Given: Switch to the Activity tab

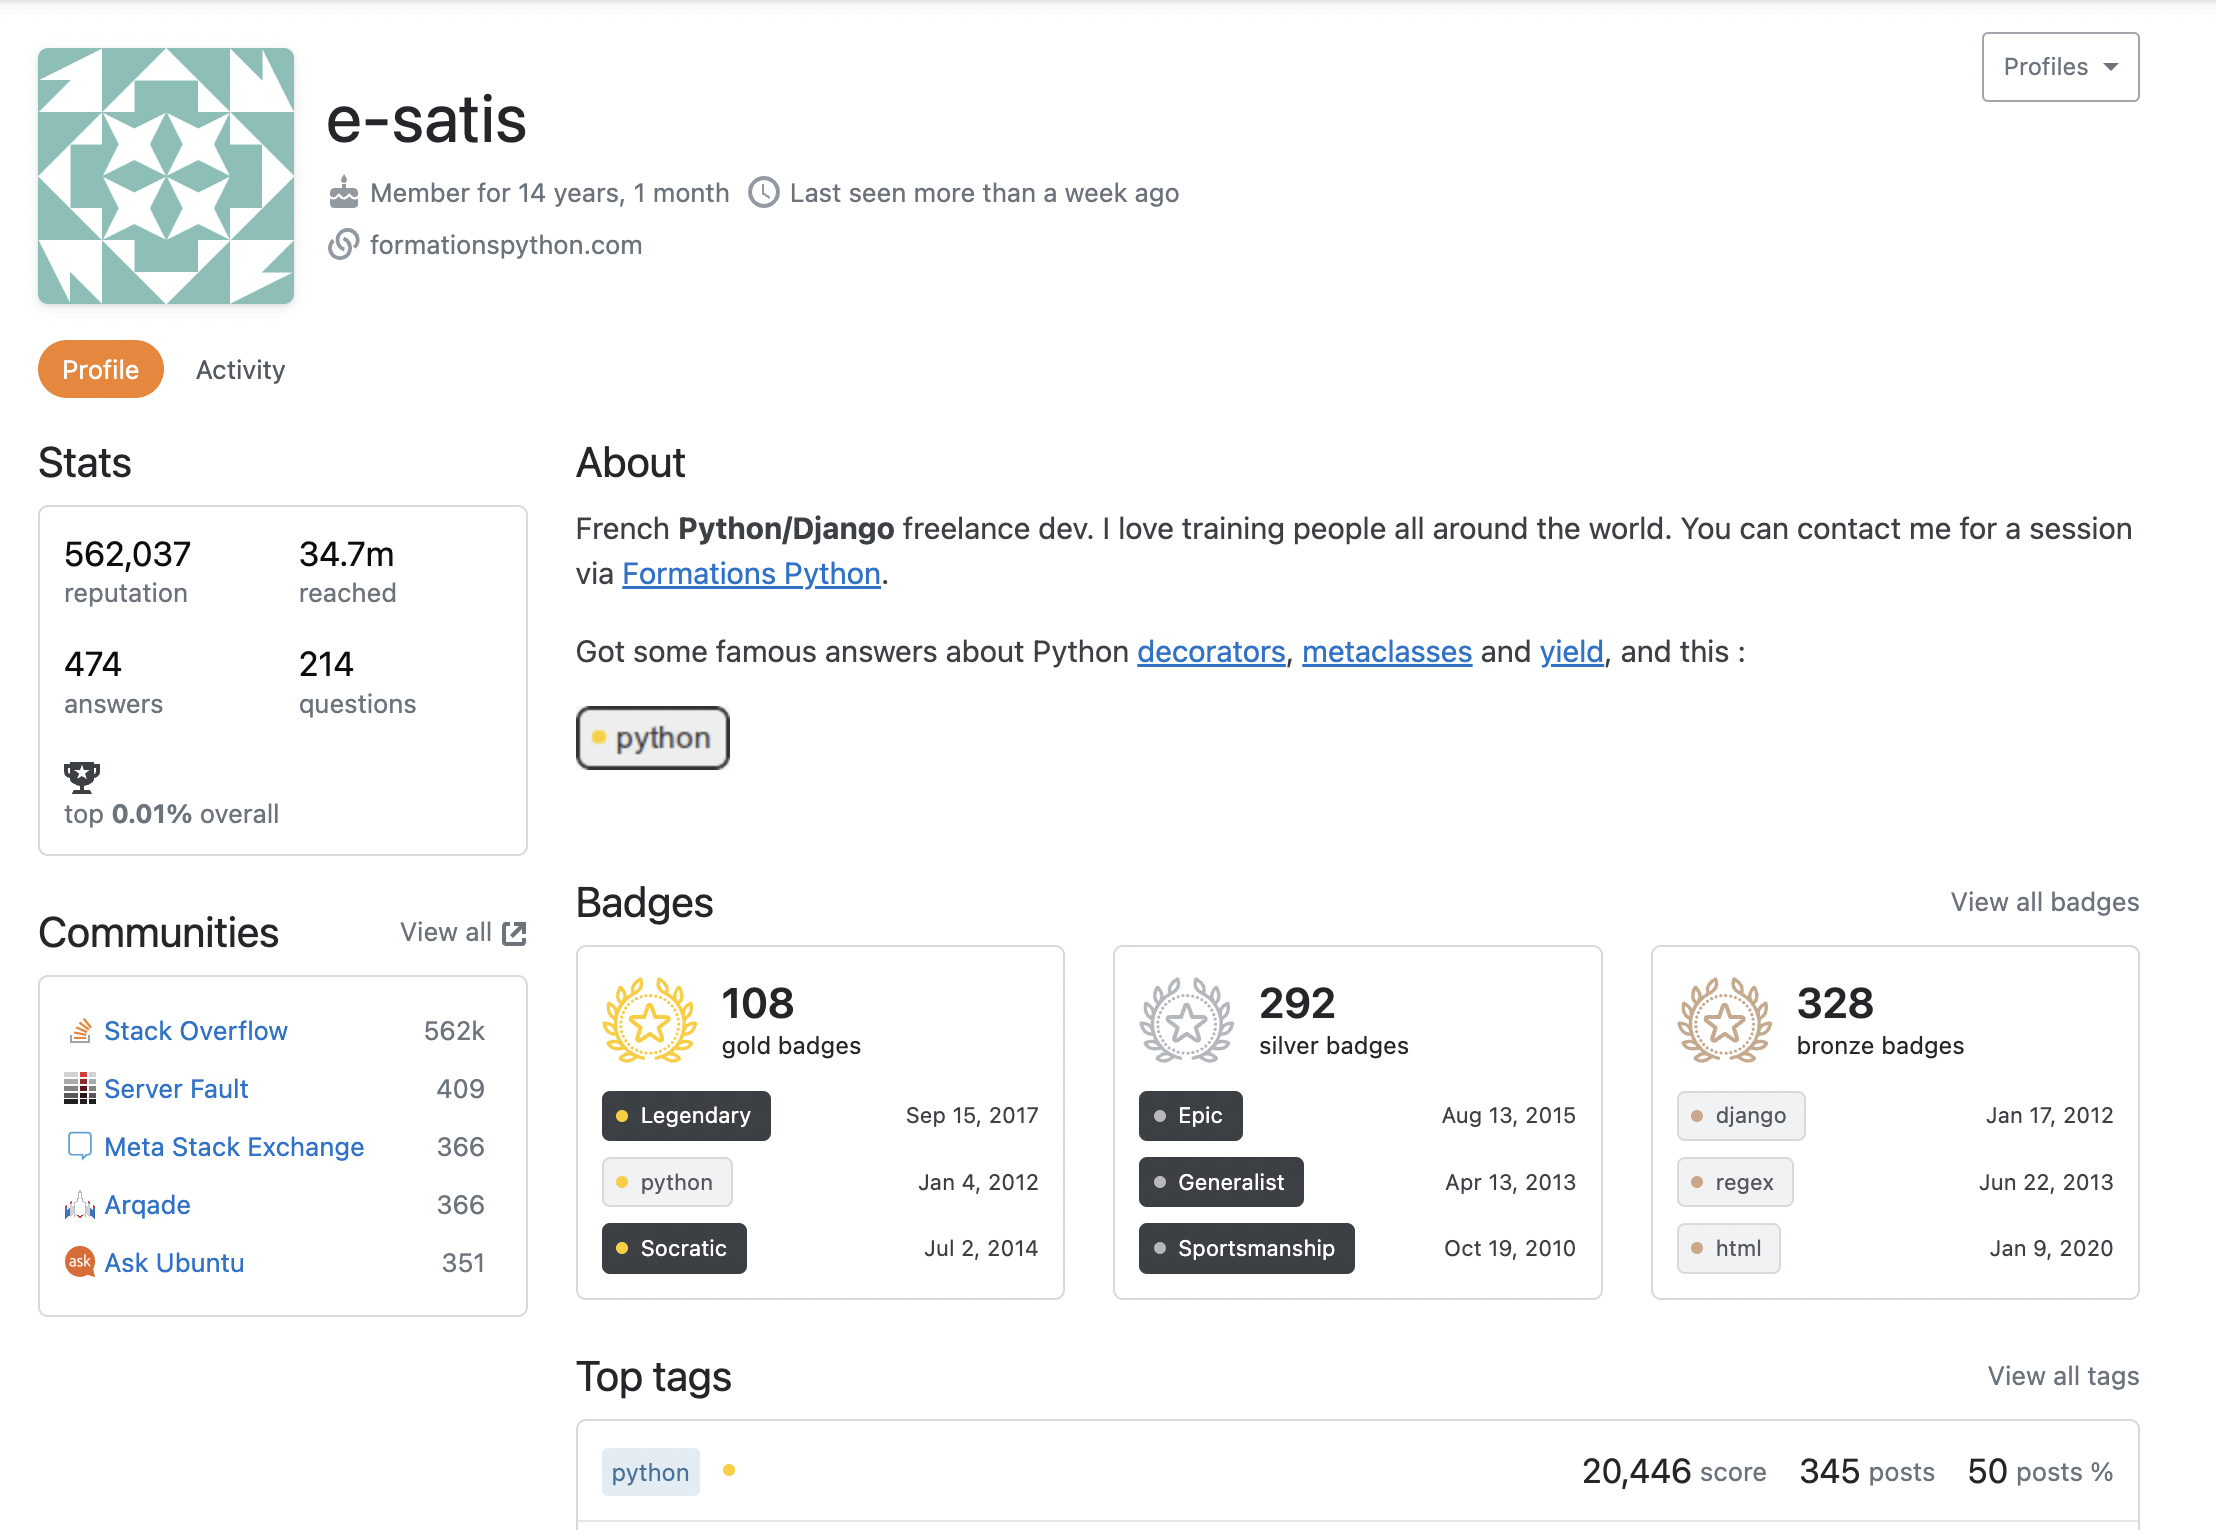Looking at the screenshot, I should click(240, 370).
